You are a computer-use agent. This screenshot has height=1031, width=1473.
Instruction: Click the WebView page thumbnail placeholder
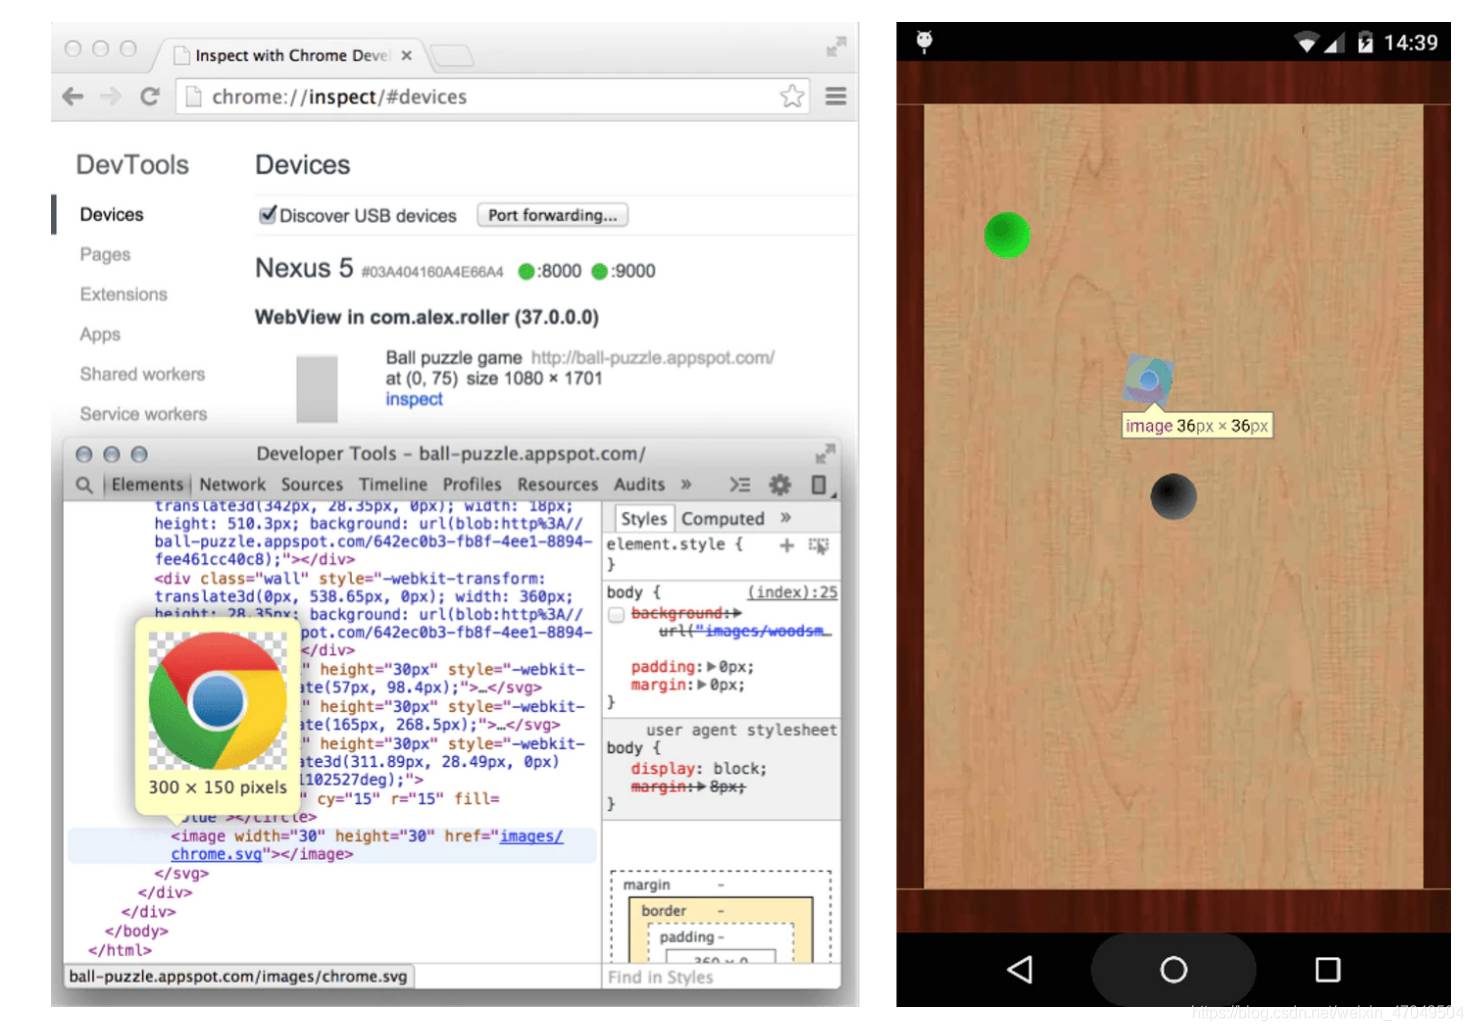click(x=317, y=389)
